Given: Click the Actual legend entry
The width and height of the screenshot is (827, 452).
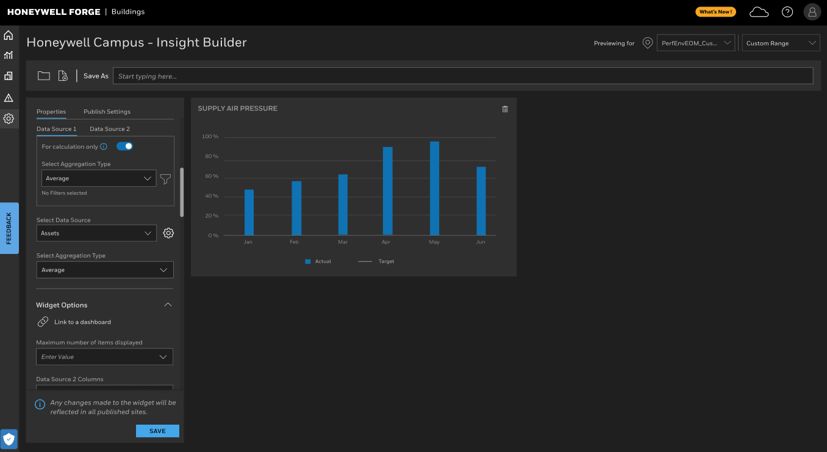Looking at the screenshot, I should [318, 261].
